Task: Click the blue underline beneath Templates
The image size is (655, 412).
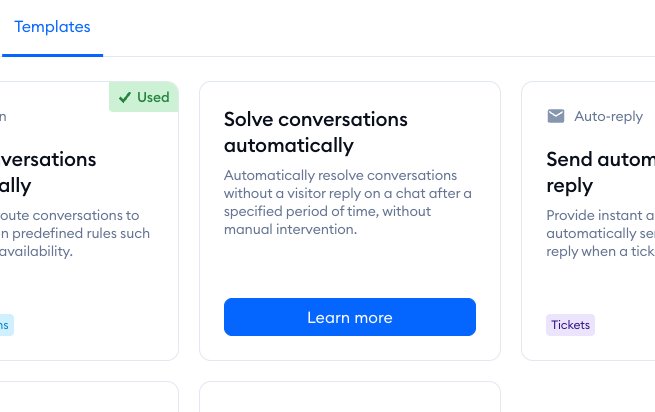Action: [52, 55]
